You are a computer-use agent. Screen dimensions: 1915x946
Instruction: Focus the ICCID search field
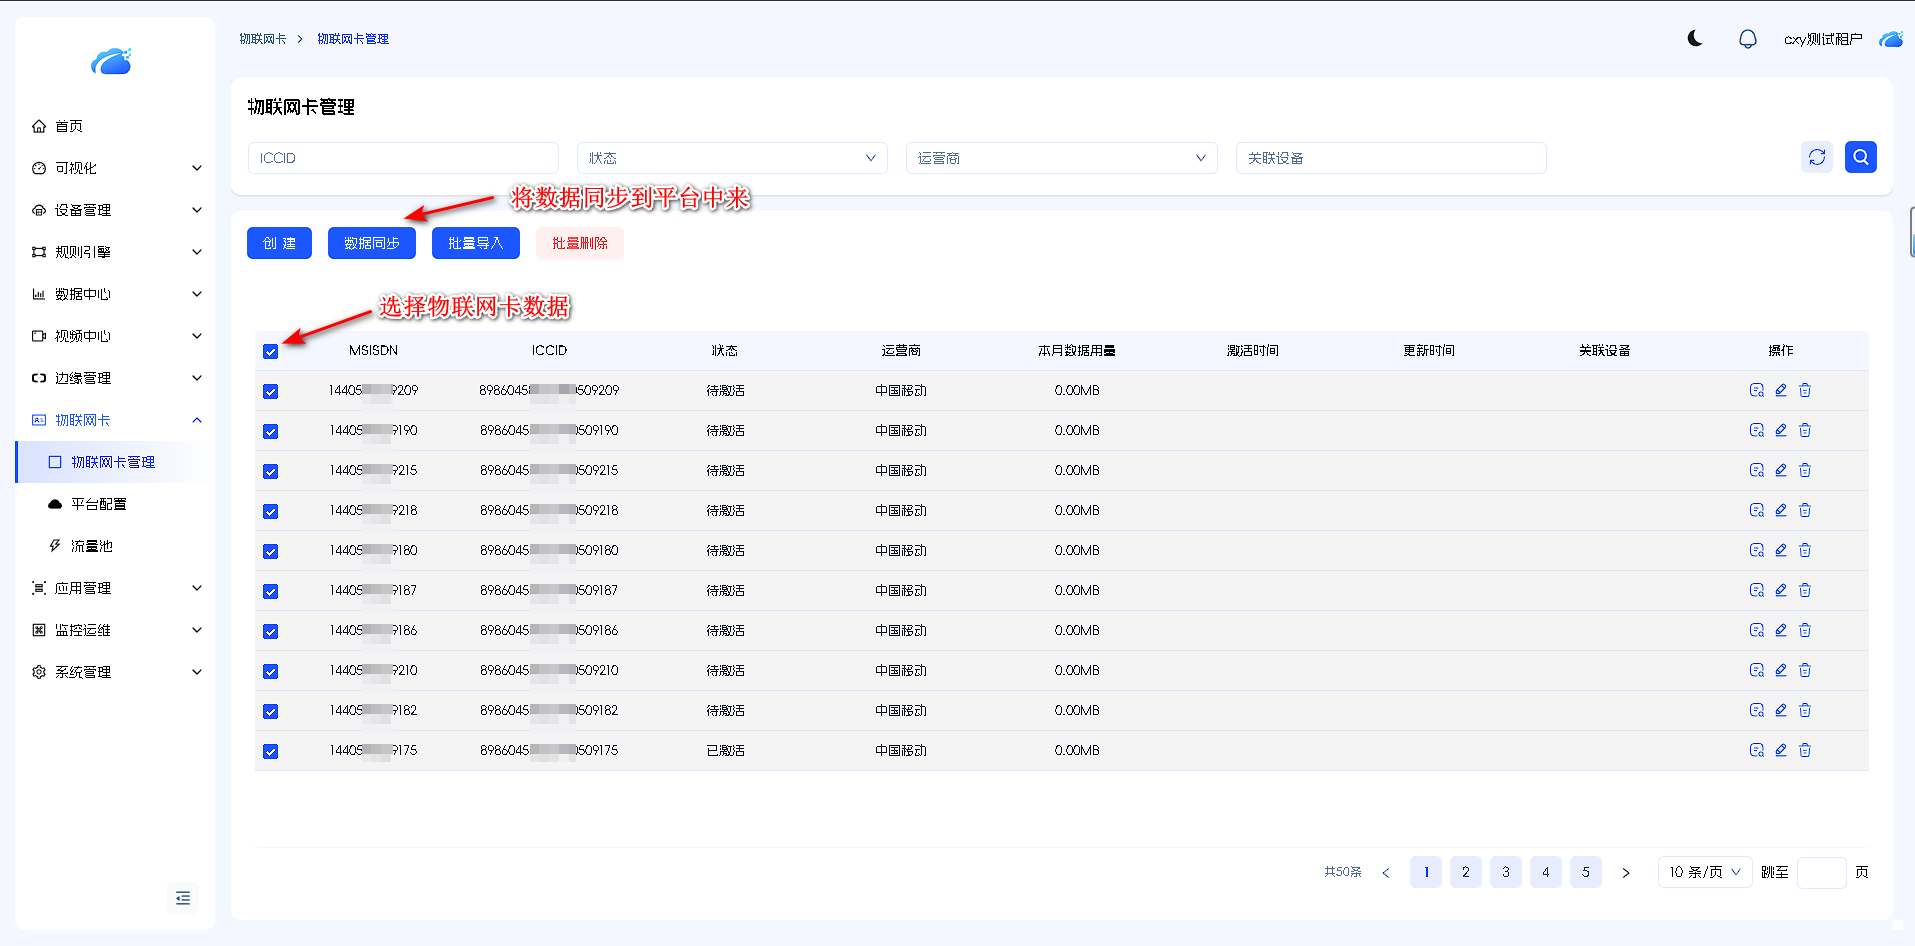tap(403, 158)
